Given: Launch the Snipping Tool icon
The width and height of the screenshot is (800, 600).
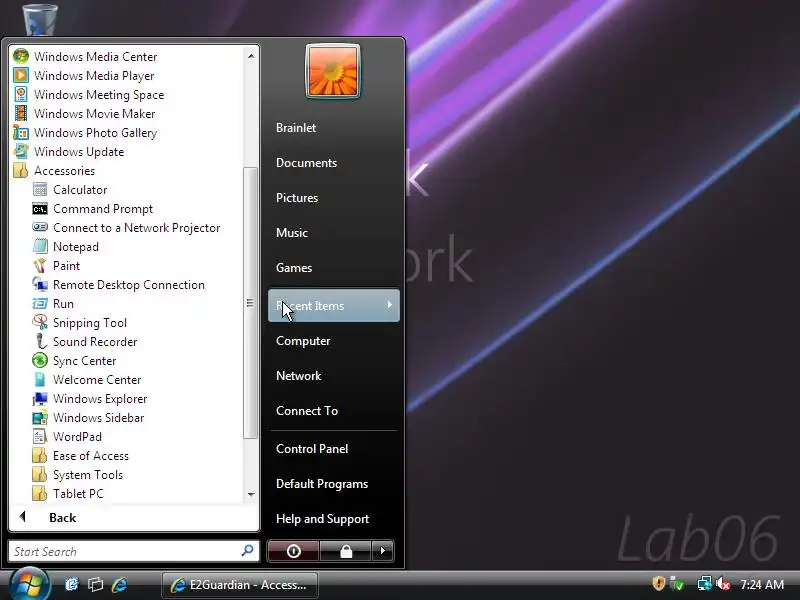Looking at the screenshot, I should click(40, 322).
